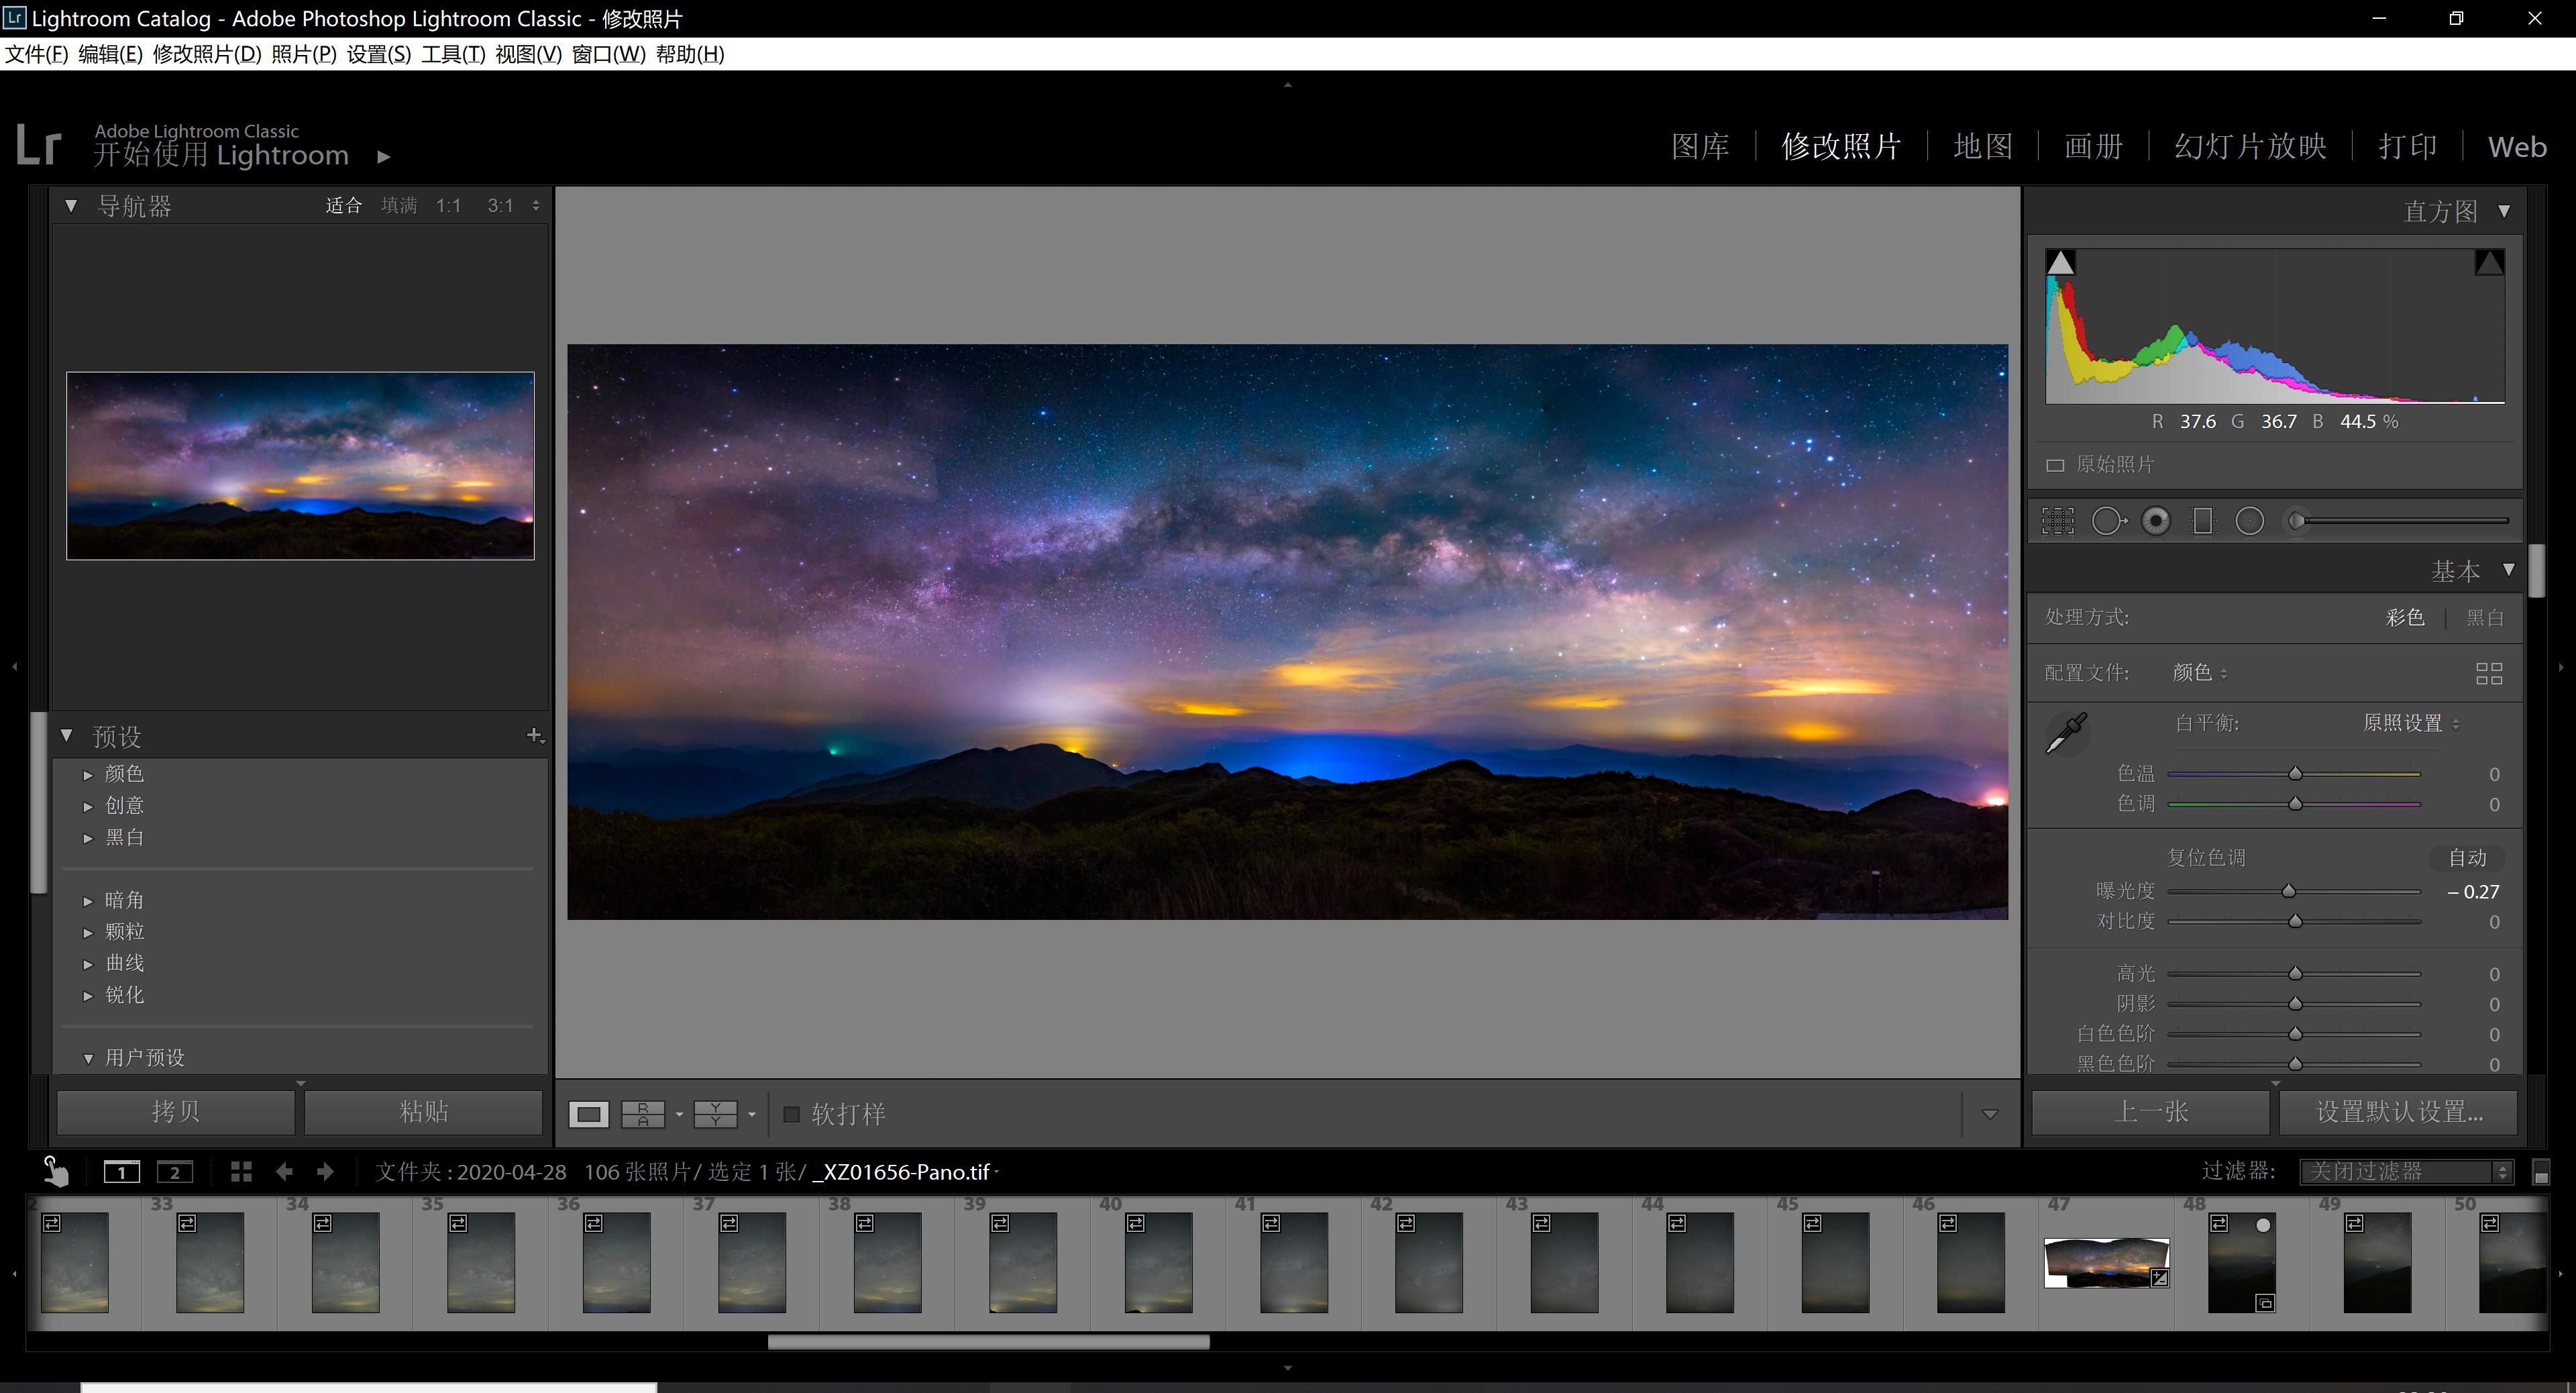Open the 关闭过滤器 filter dropdown
The image size is (2576, 1393).
tap(2404, 1171)
